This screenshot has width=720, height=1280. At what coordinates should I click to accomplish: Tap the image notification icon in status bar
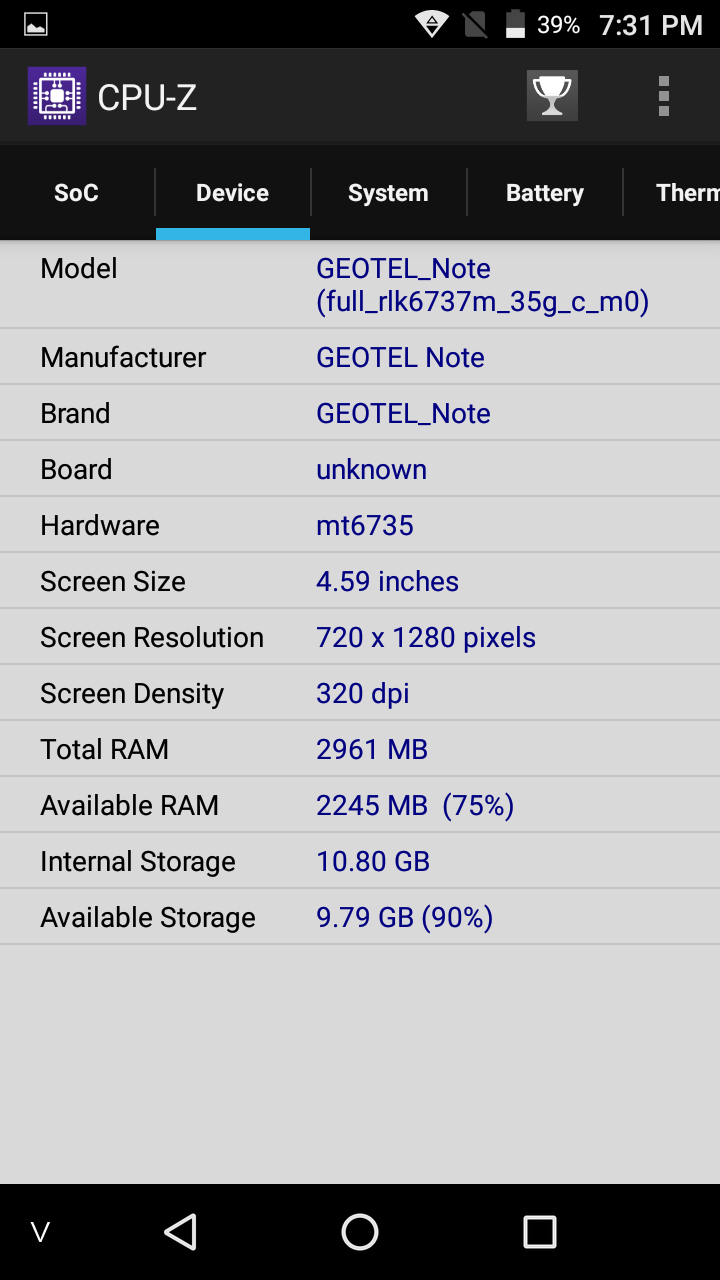36,25
